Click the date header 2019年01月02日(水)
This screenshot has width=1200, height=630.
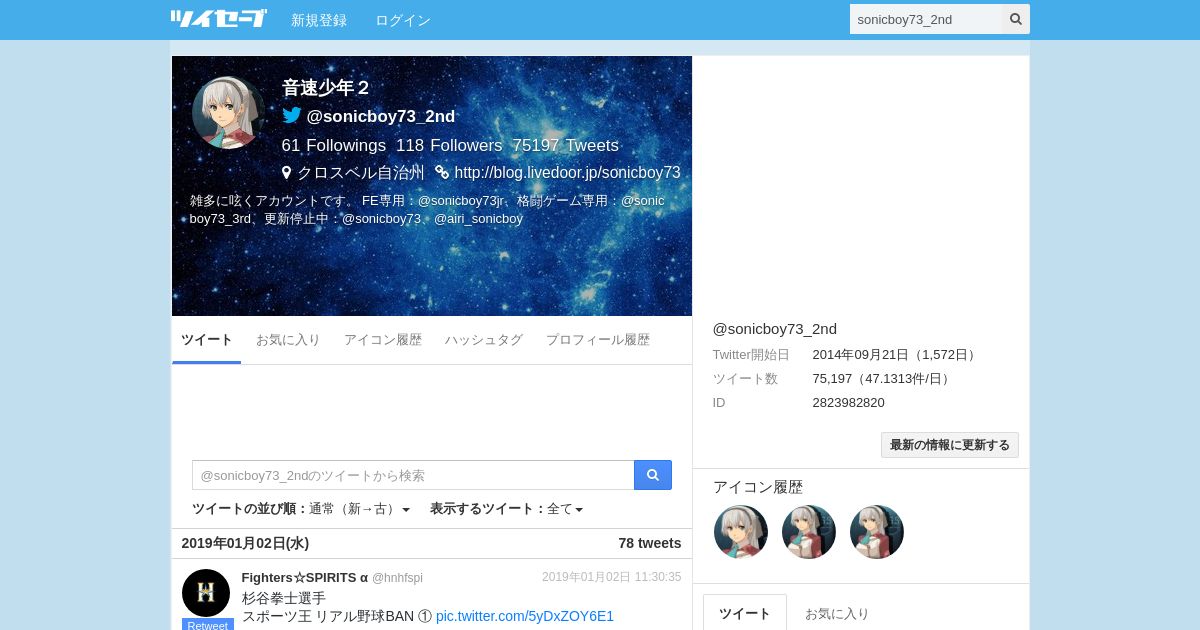tap(245, 543)
